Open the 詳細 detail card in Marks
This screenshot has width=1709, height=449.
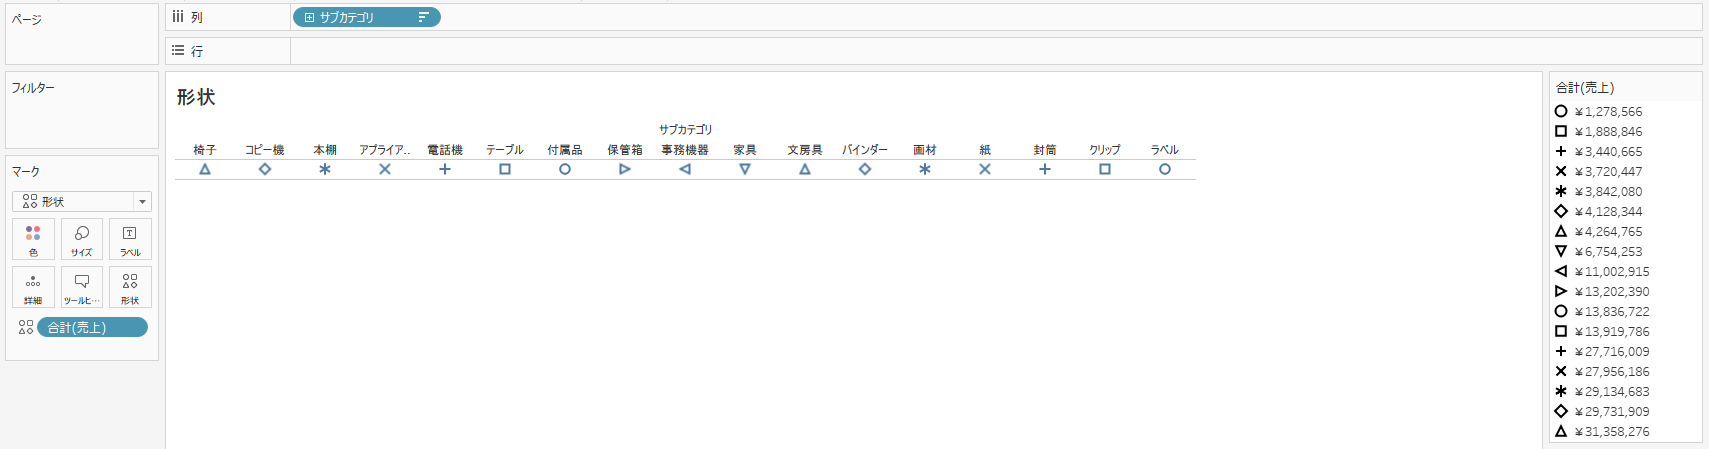coord(33,287)
